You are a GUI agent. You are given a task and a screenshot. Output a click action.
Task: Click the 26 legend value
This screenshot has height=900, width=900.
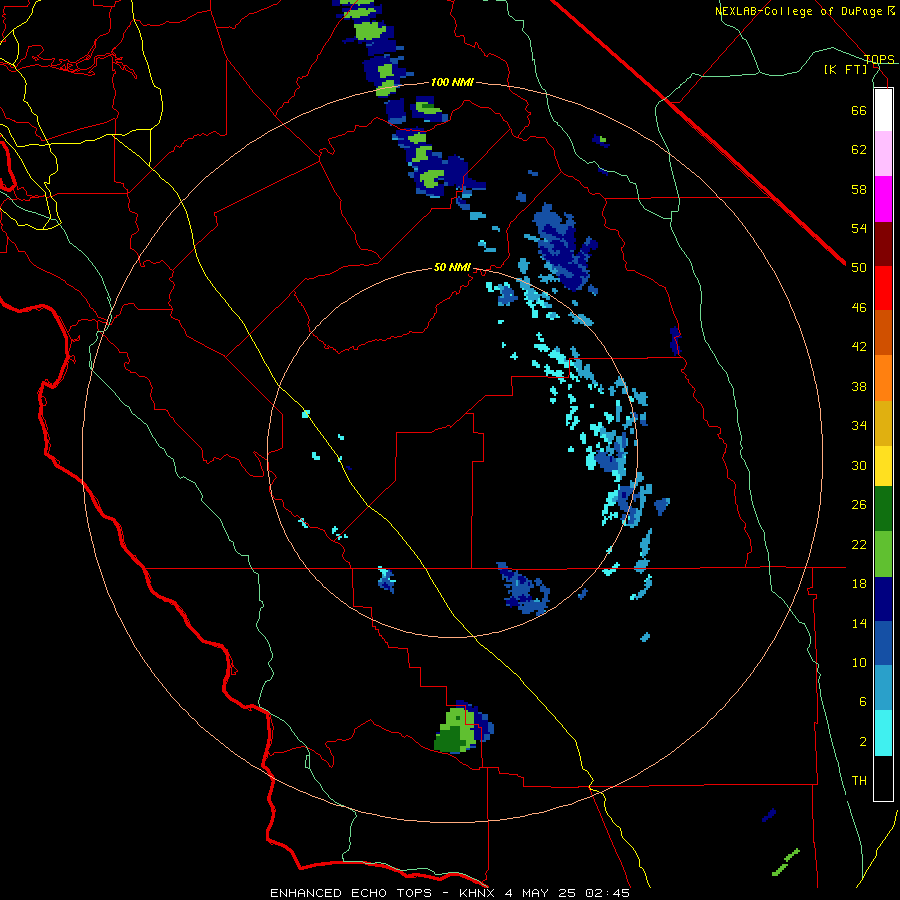click(x=859, y=505)
